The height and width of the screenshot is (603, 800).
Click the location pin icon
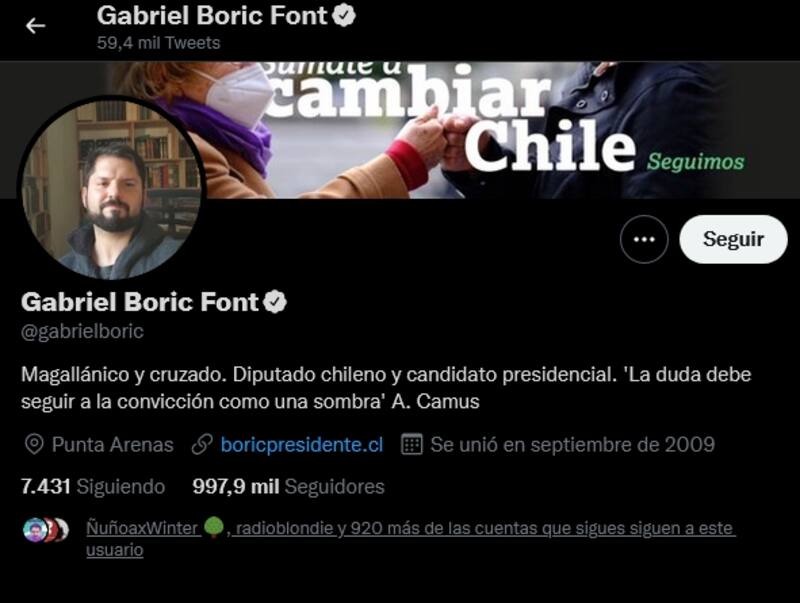34,444
